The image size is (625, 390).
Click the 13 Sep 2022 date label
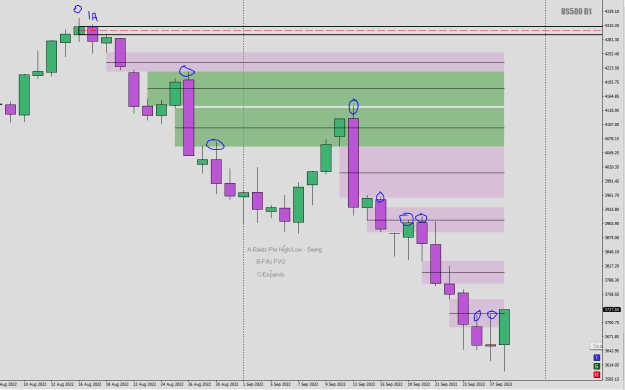pos(364,384)
